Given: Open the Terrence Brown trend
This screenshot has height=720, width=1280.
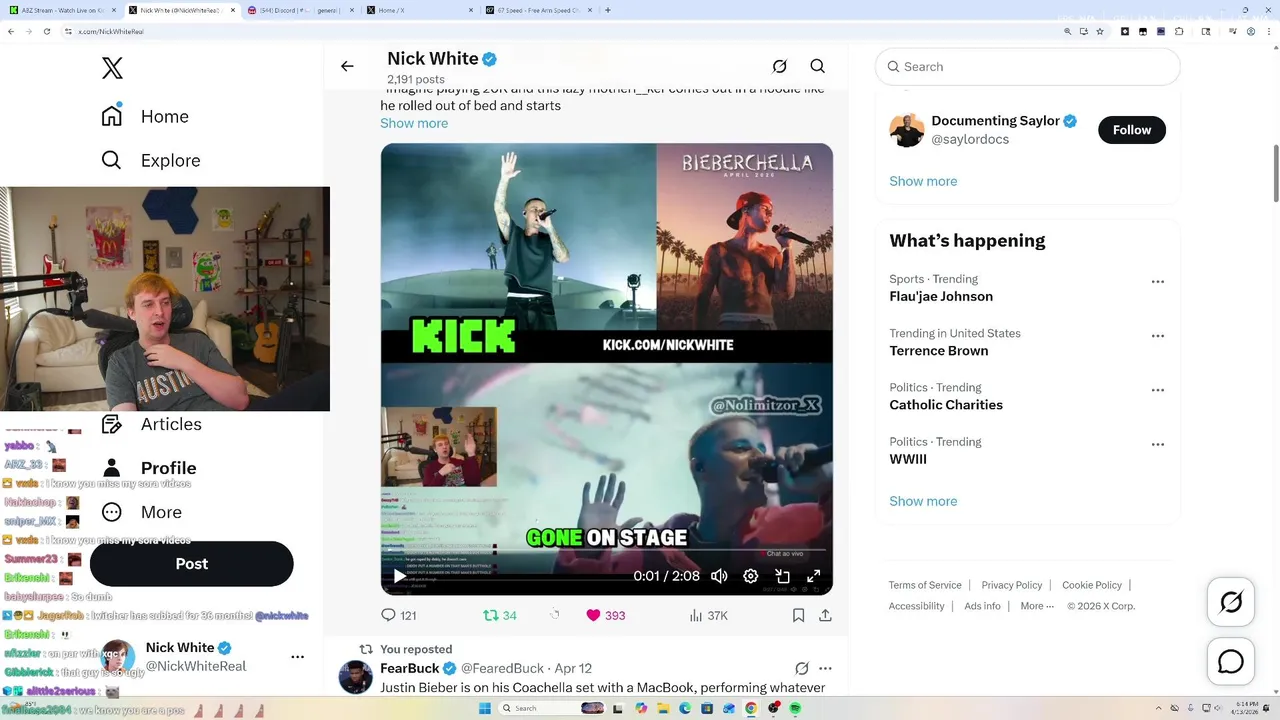Looking at the screenshot, I should pos(939,350).
